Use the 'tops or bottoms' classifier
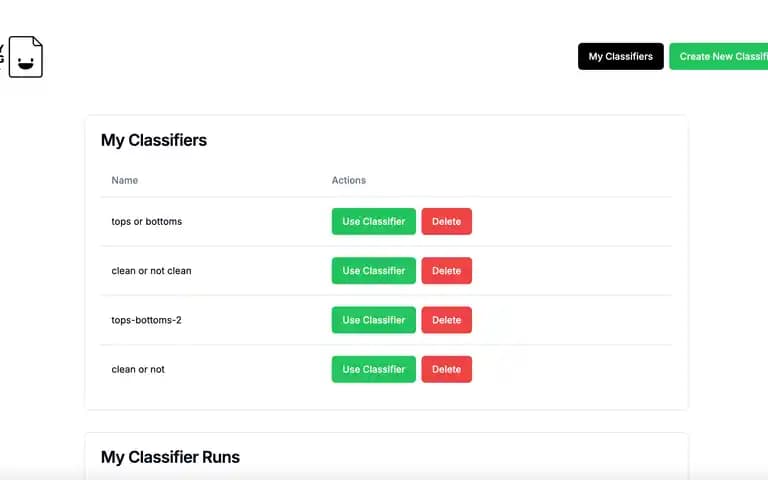This screenshot has width=768, height=480. [x=374, y=221]
